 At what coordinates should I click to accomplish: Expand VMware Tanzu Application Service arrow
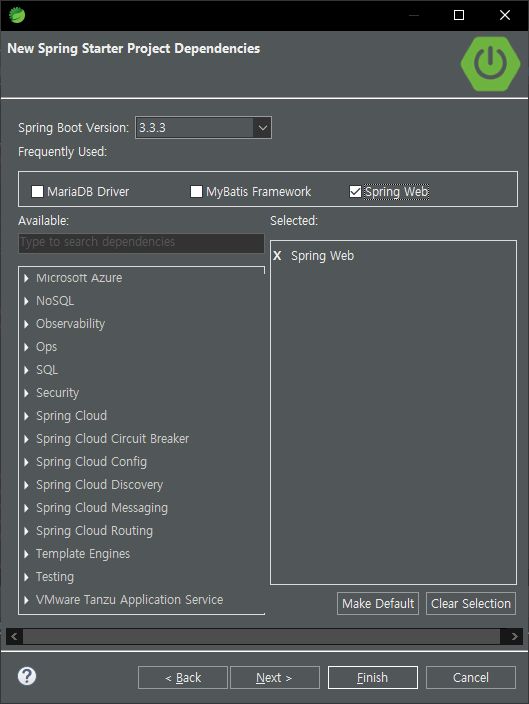26,600
